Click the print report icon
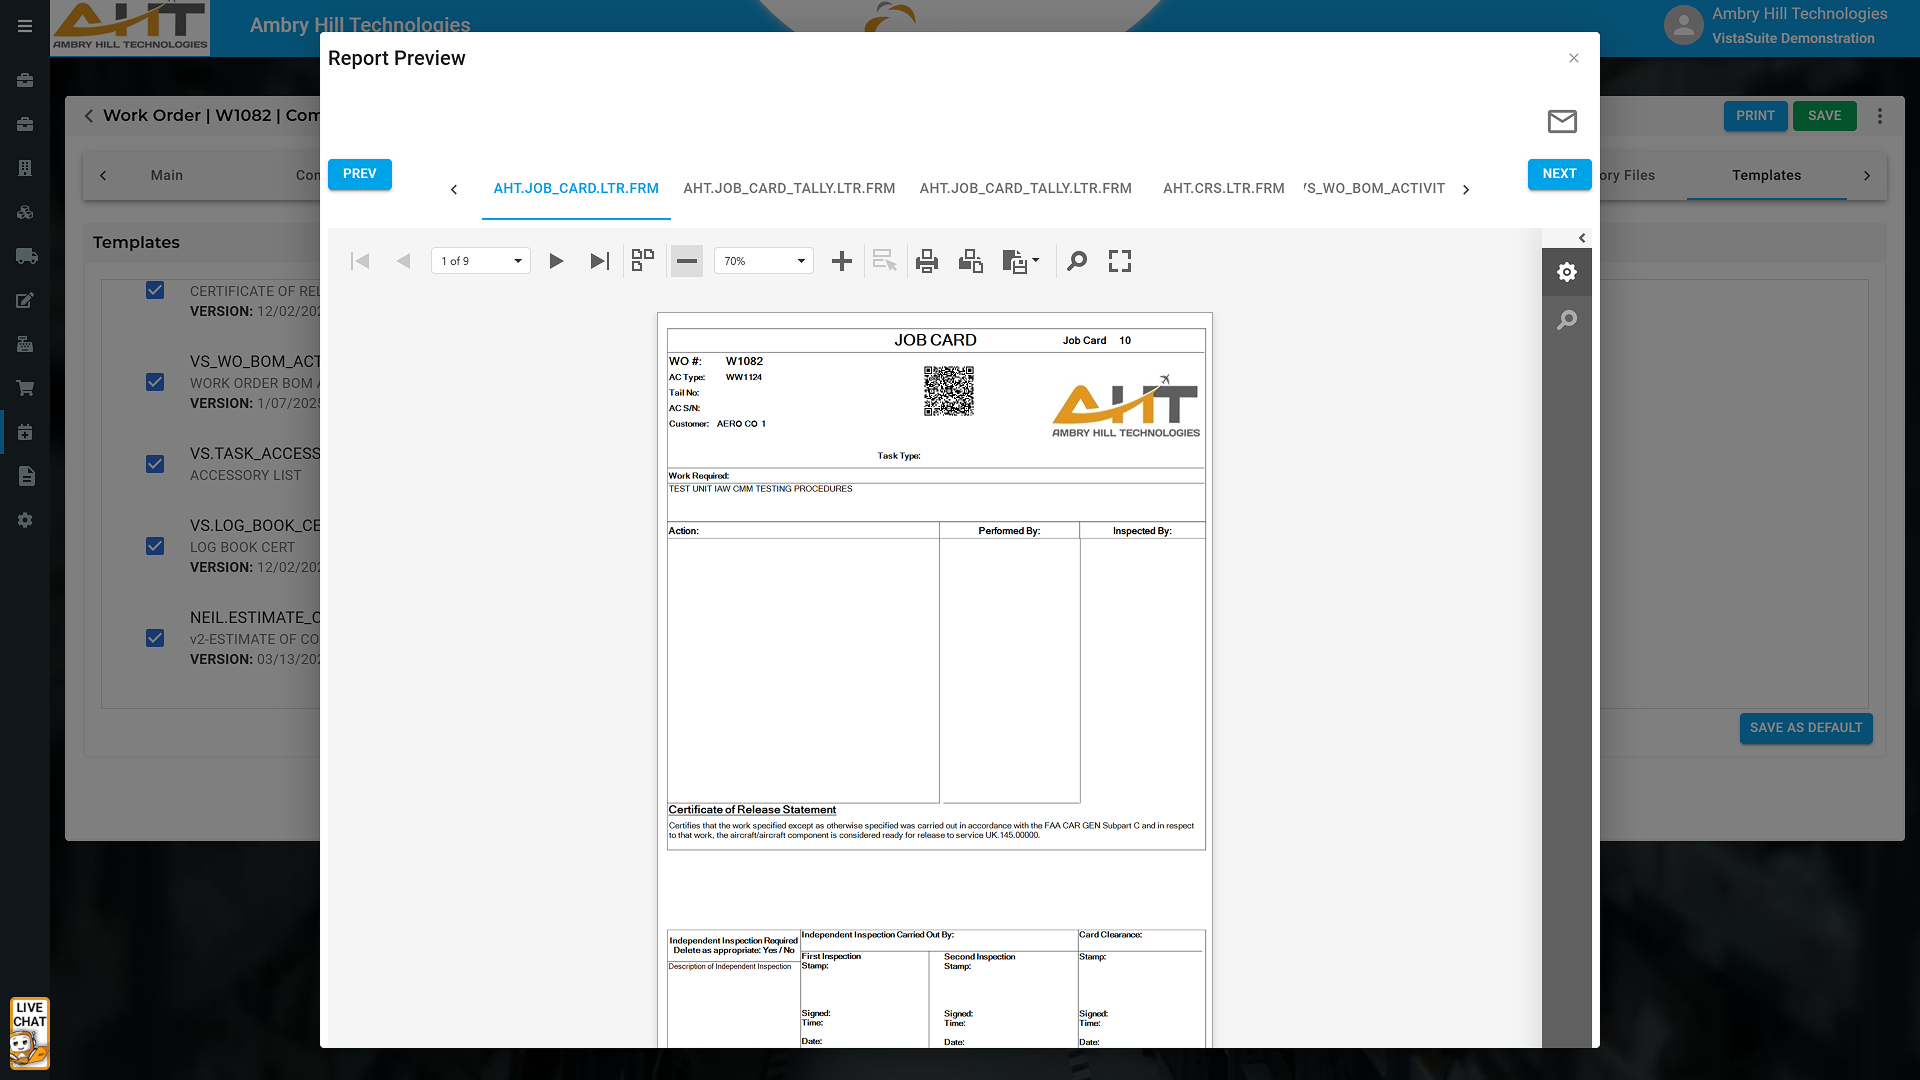The height and width of the screenshot is (1080, 1920). [927, 261]
